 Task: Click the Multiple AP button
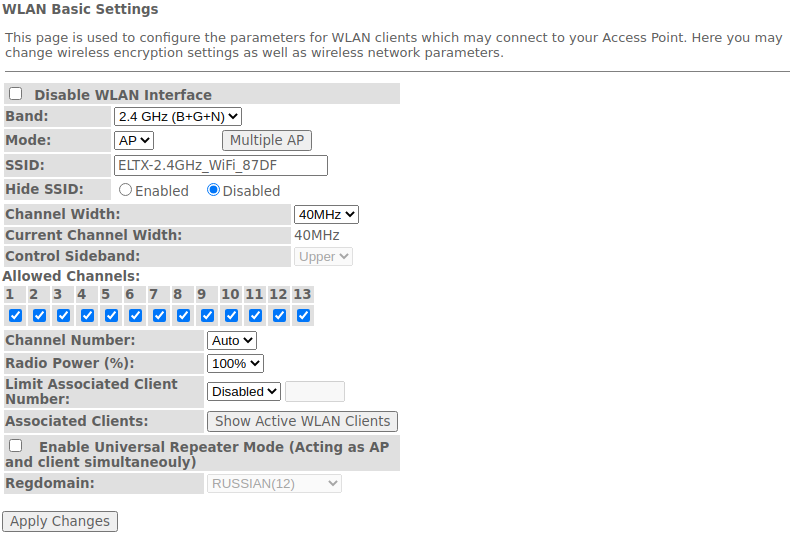[x=267, y=141]
